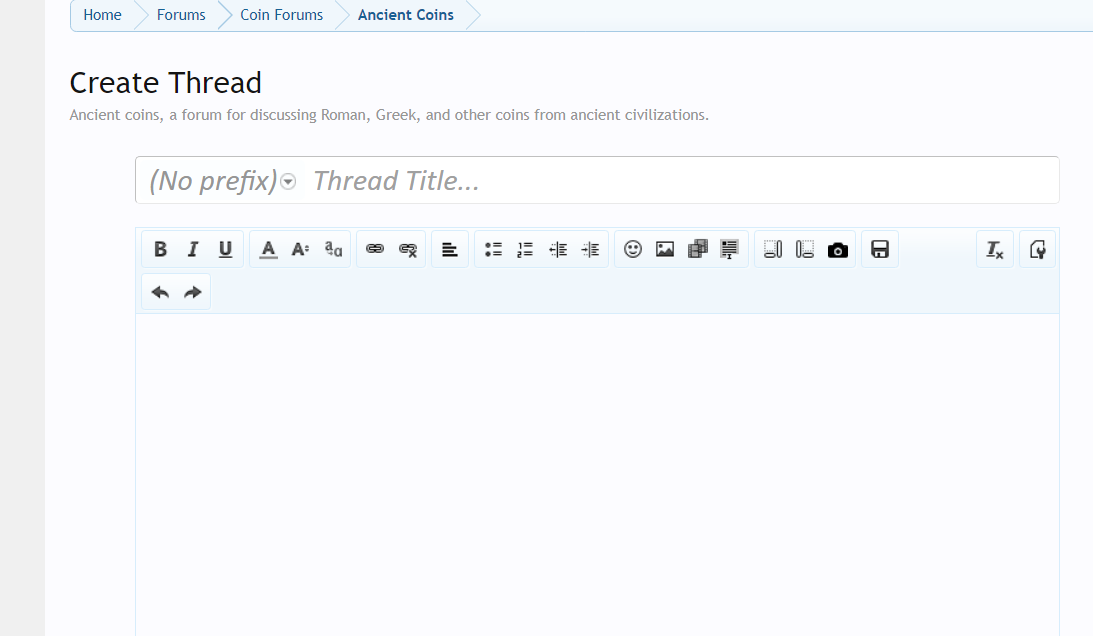Insert a link with the chain icon
This screenshot has width=1093, height=636.
pos(375,250)
